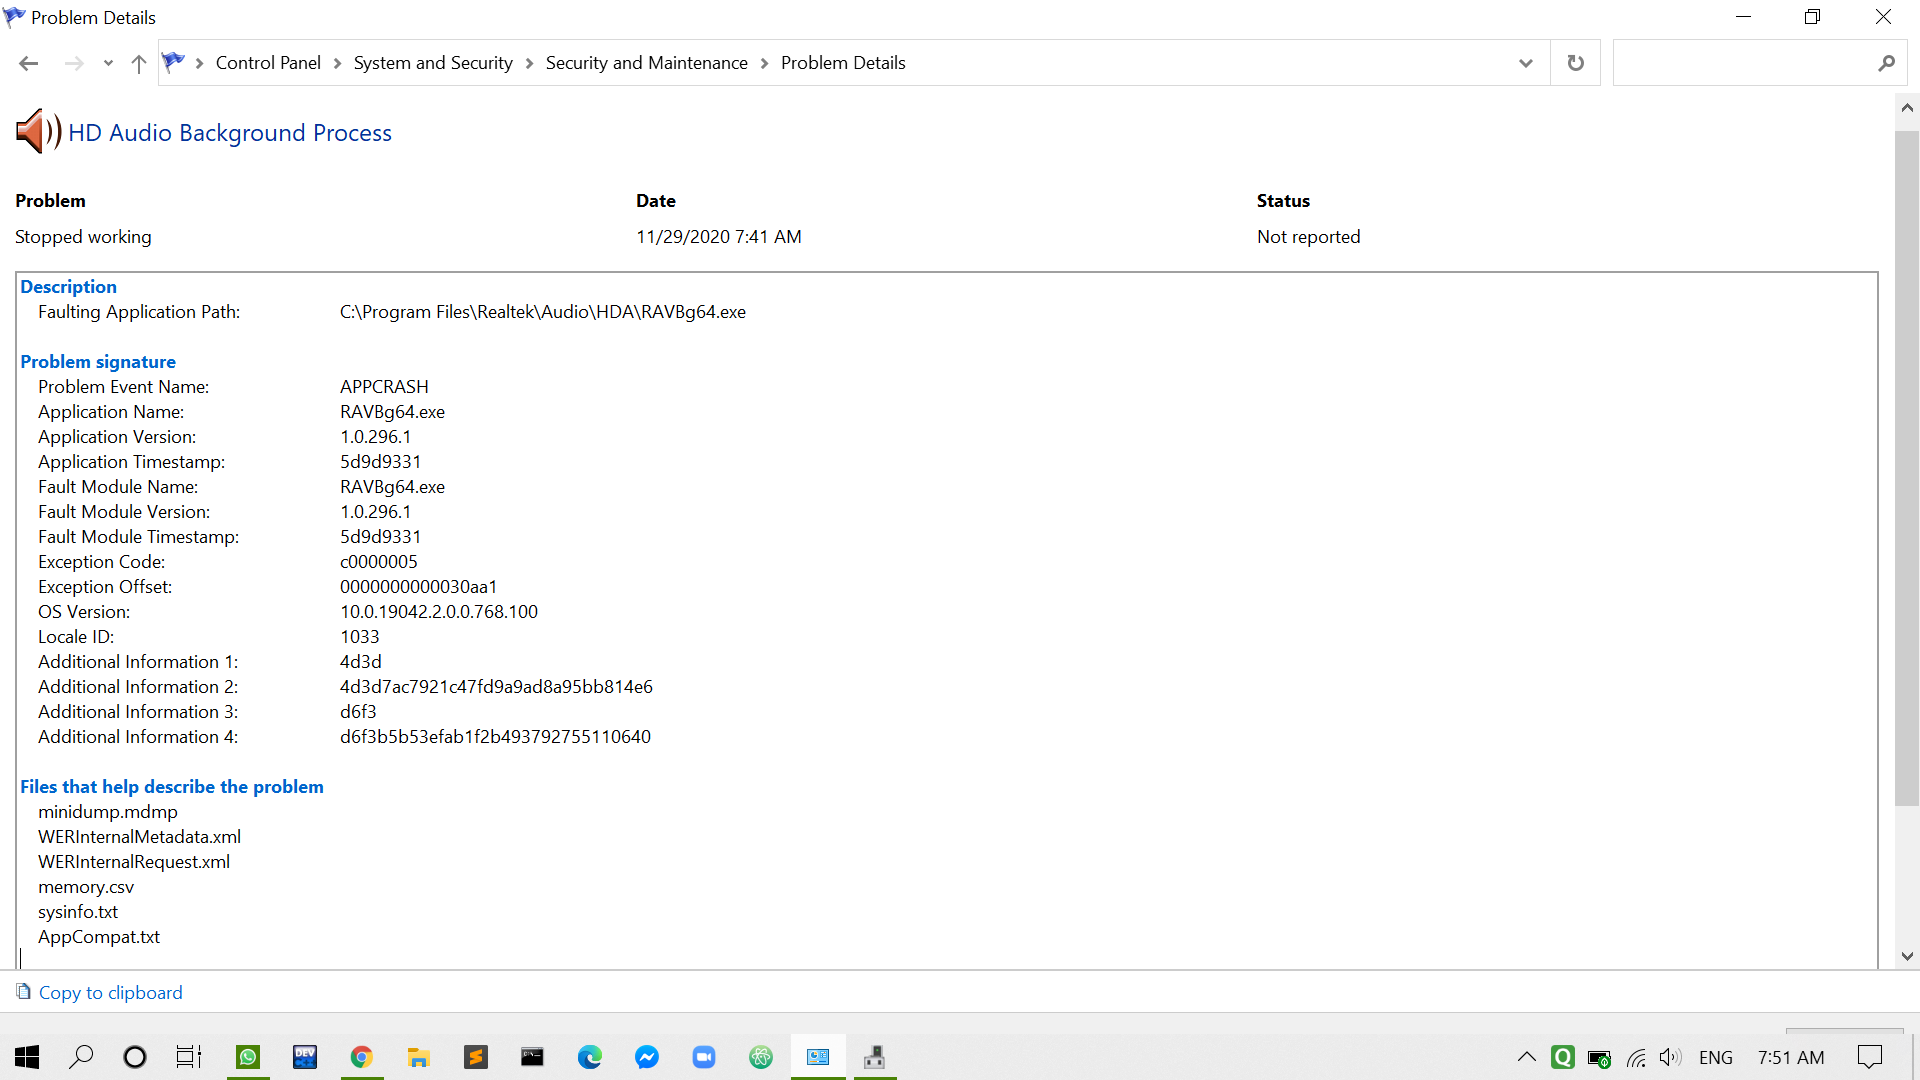Open the Windows Start menu

coord(27,1057)
